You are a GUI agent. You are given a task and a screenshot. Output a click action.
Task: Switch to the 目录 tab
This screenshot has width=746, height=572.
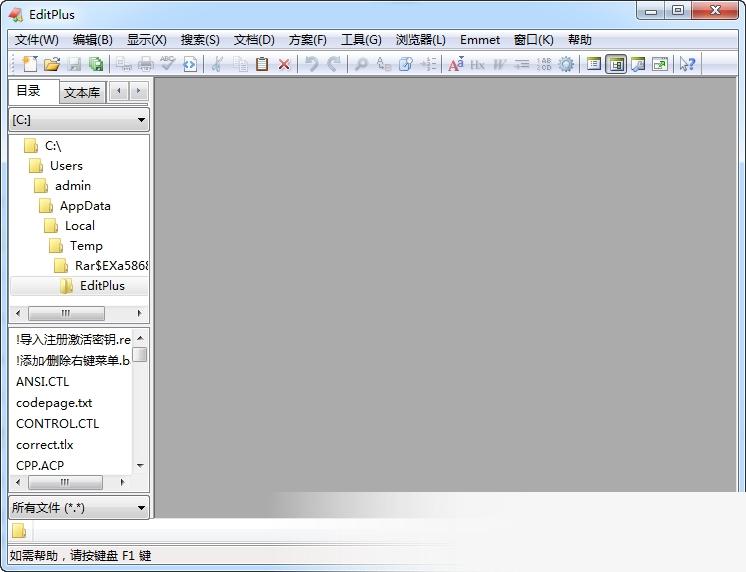(33, 91)
